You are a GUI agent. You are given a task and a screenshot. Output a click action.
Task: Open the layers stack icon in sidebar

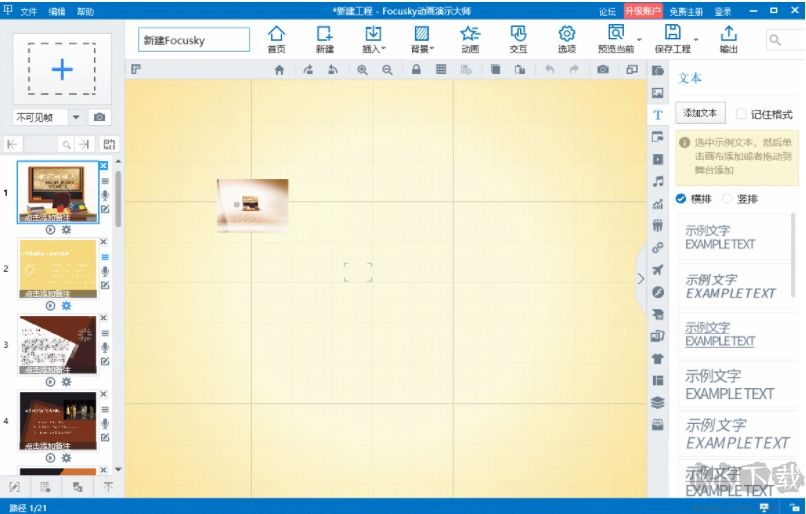[657, 402]
